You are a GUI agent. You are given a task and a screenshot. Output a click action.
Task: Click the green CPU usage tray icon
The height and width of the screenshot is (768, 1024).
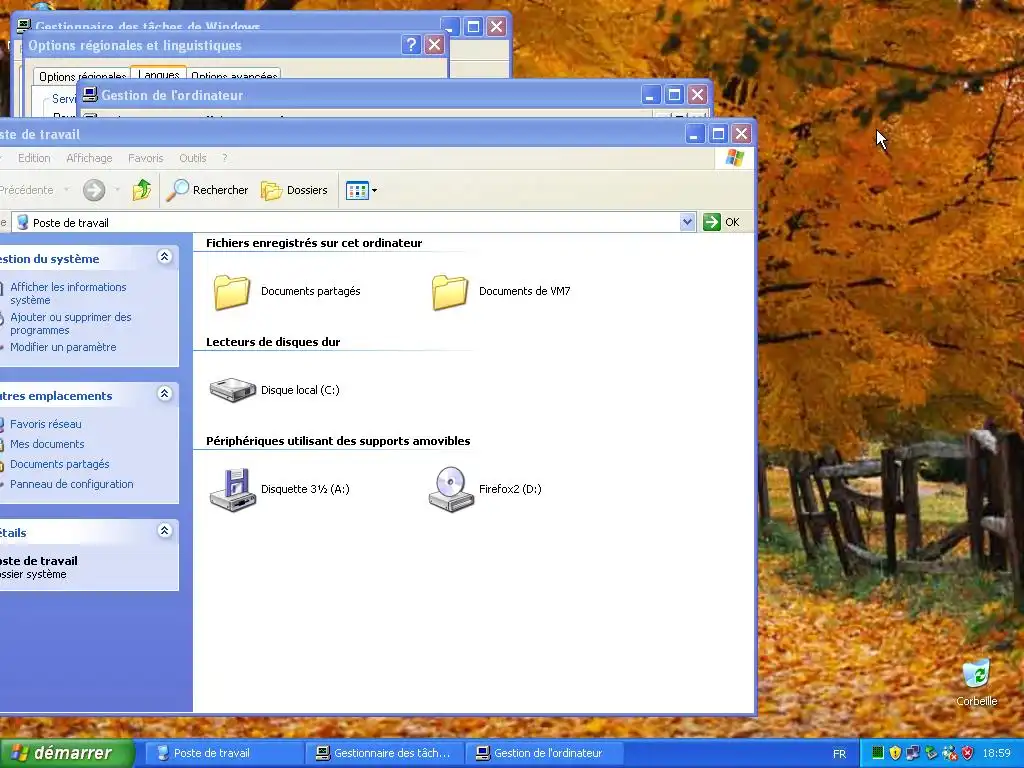(x=877, y=753)
